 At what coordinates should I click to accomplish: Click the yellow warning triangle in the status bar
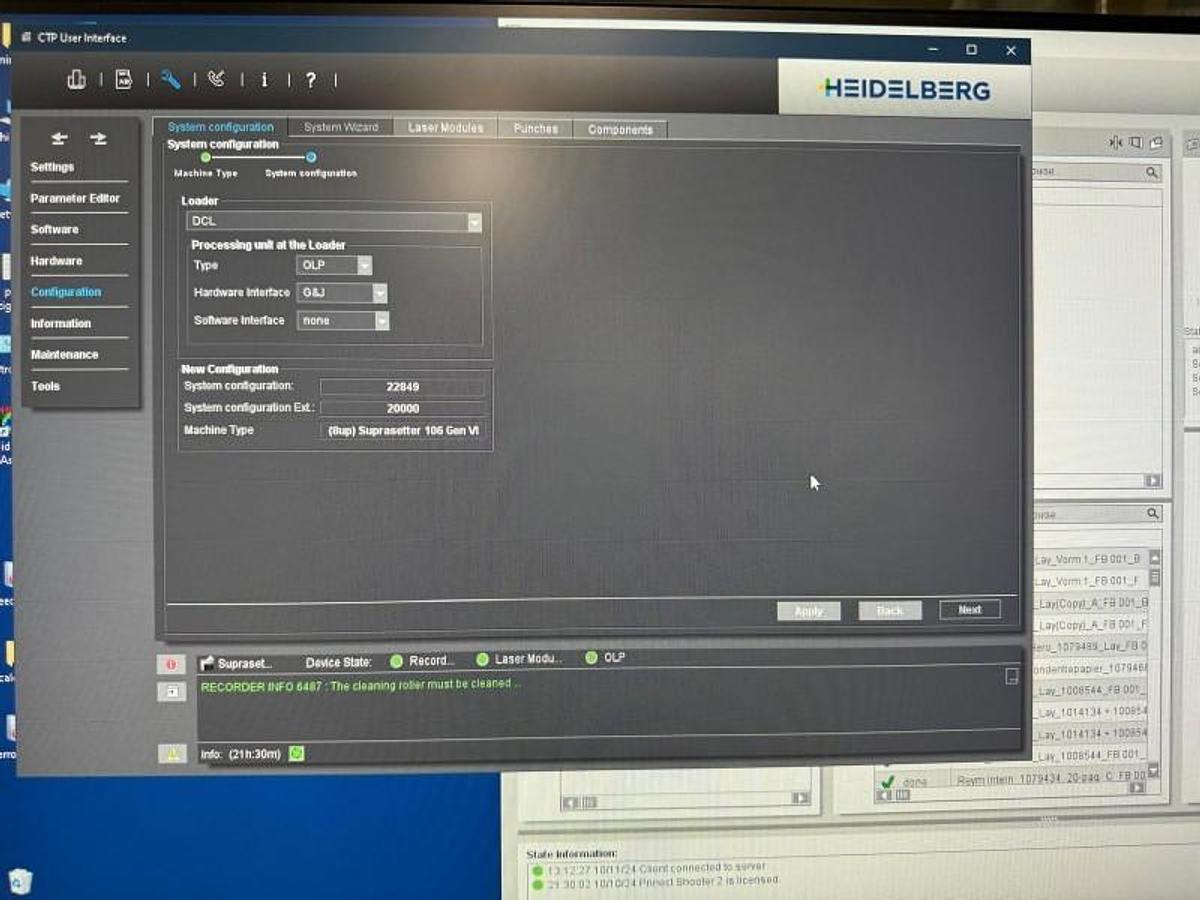click(171, 753)
